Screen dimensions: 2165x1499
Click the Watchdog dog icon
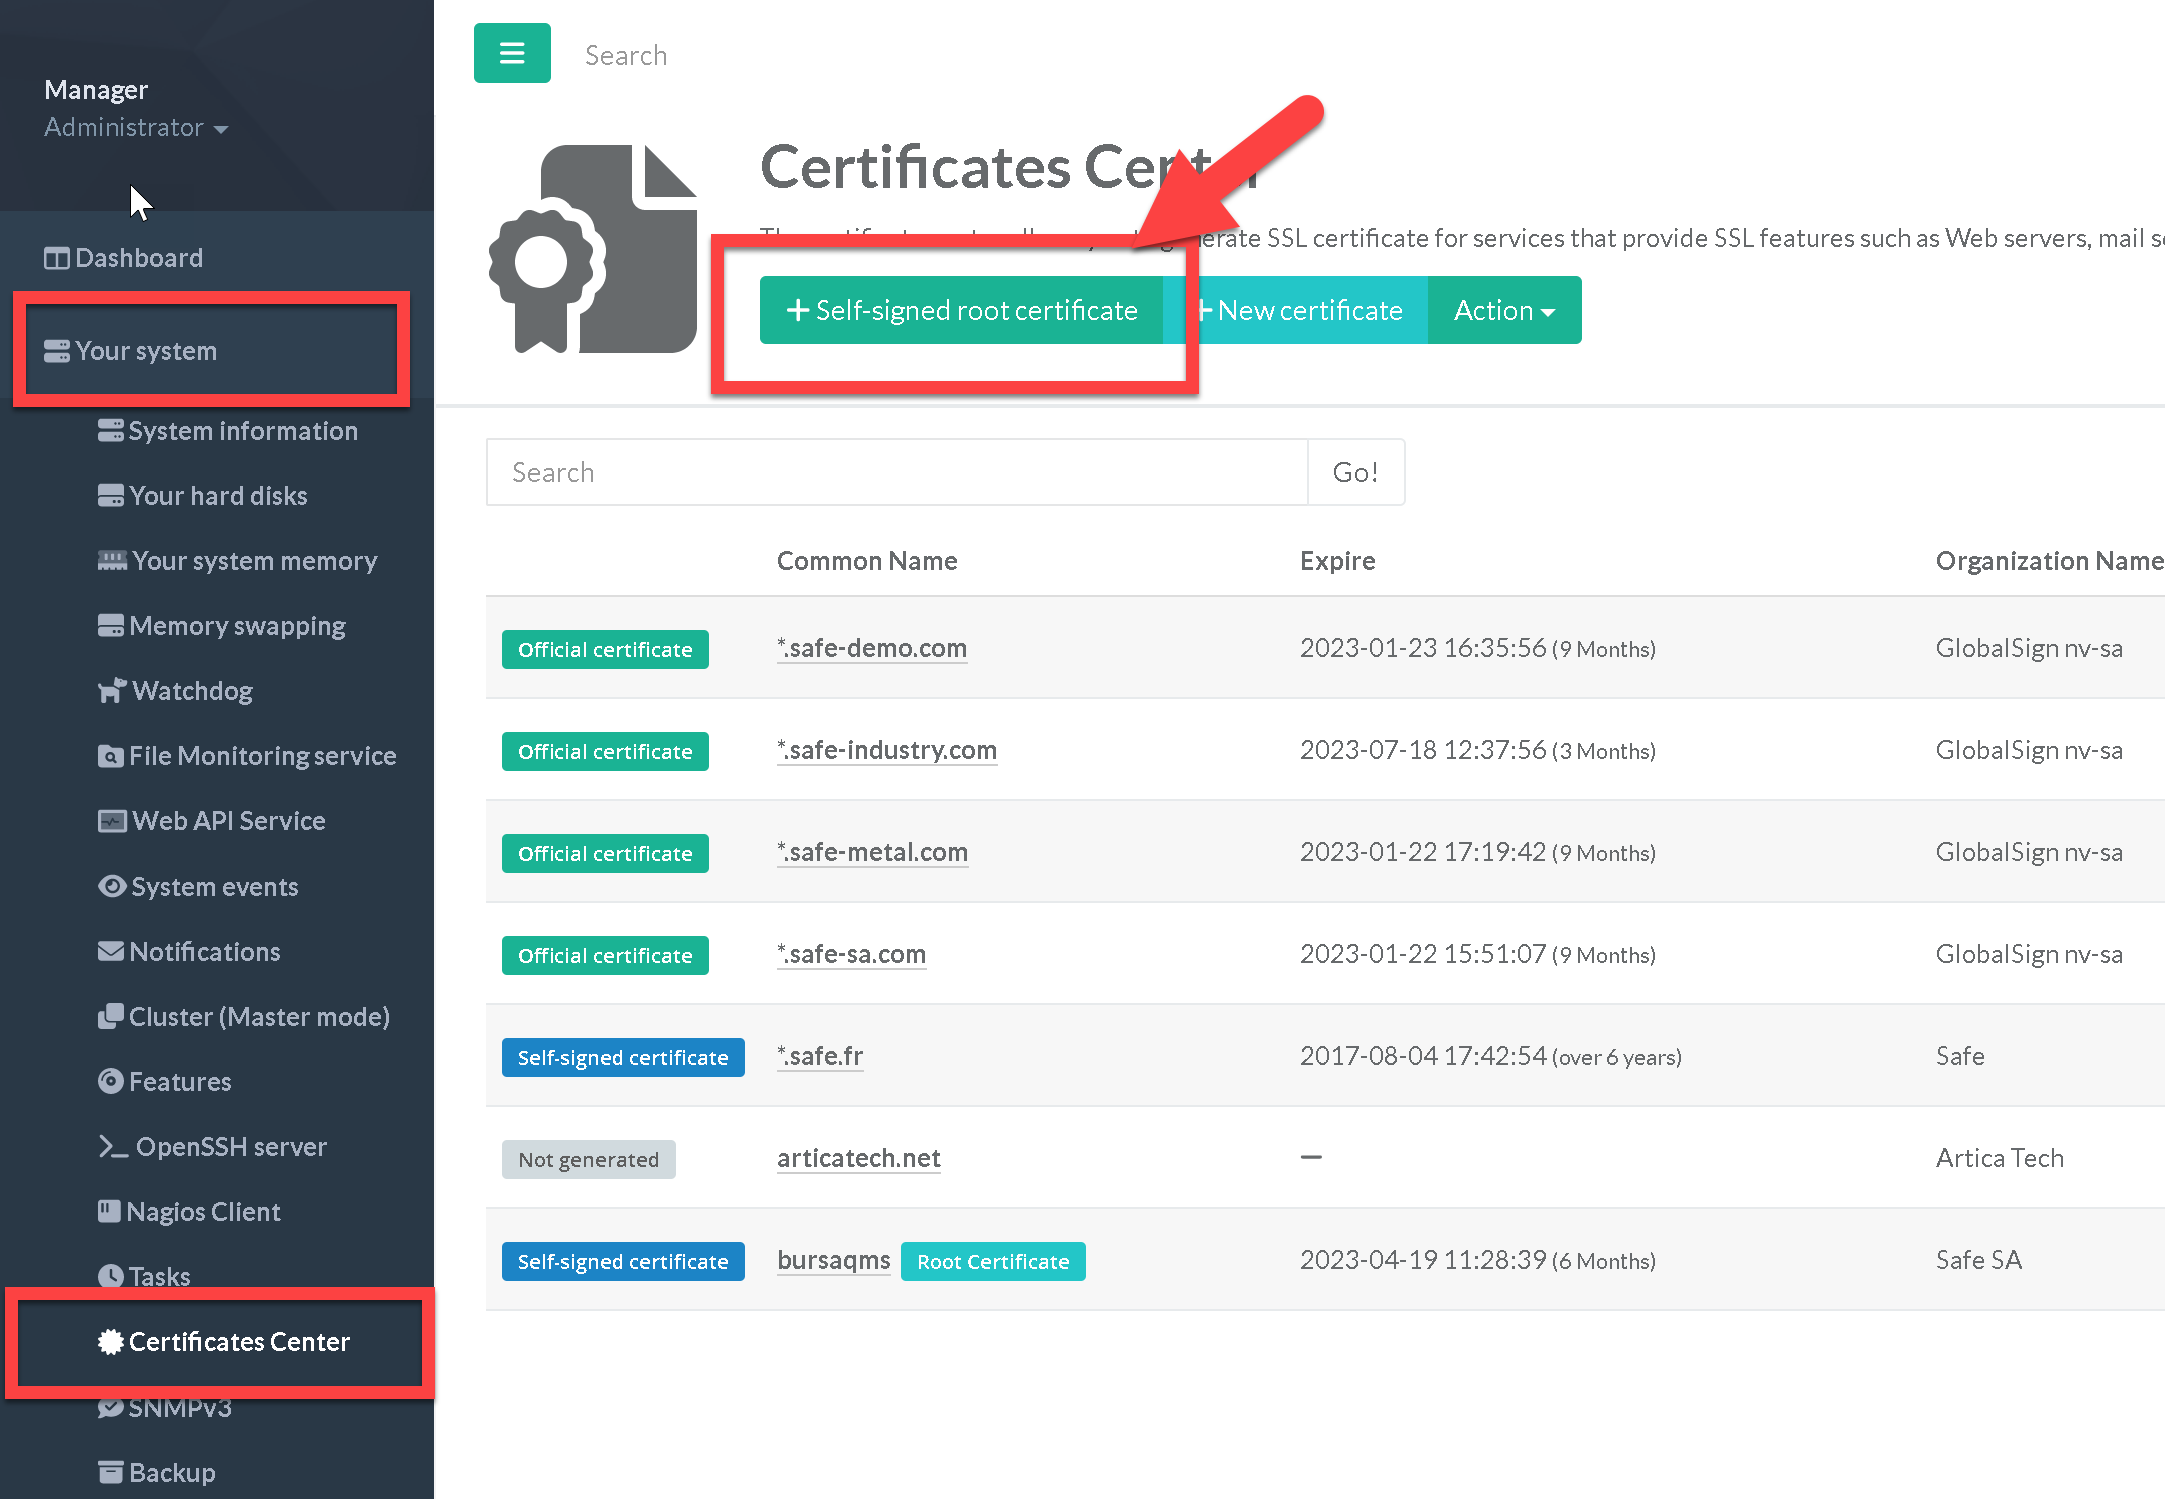pyautogui.click(x=111, y=690)
